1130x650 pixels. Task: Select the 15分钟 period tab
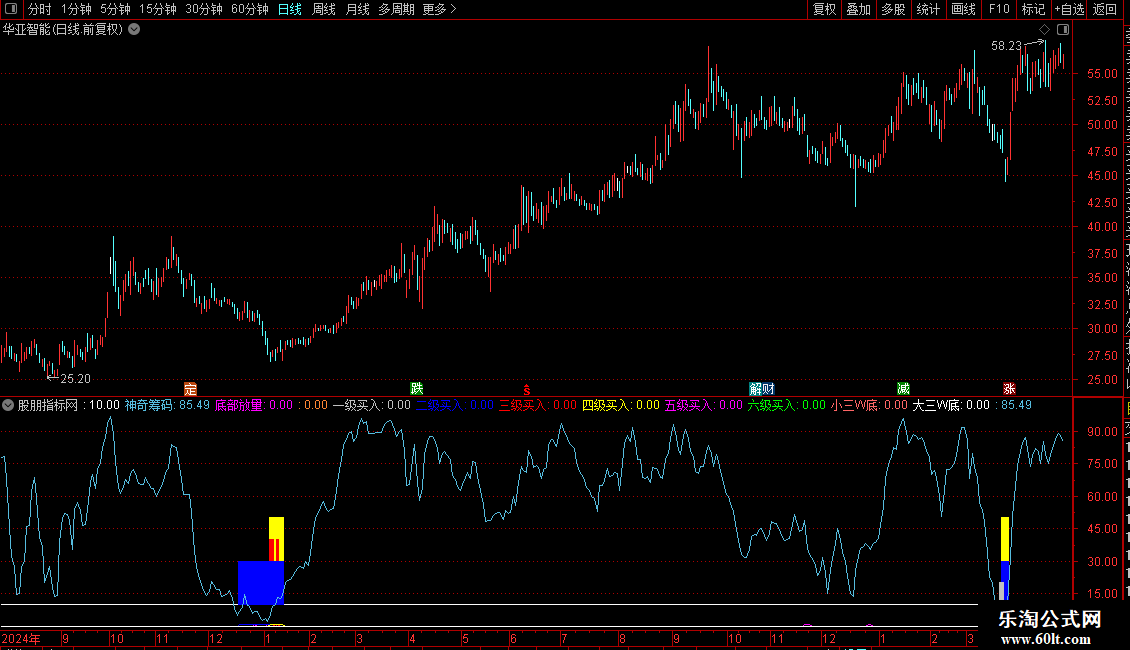click(158, 9)
